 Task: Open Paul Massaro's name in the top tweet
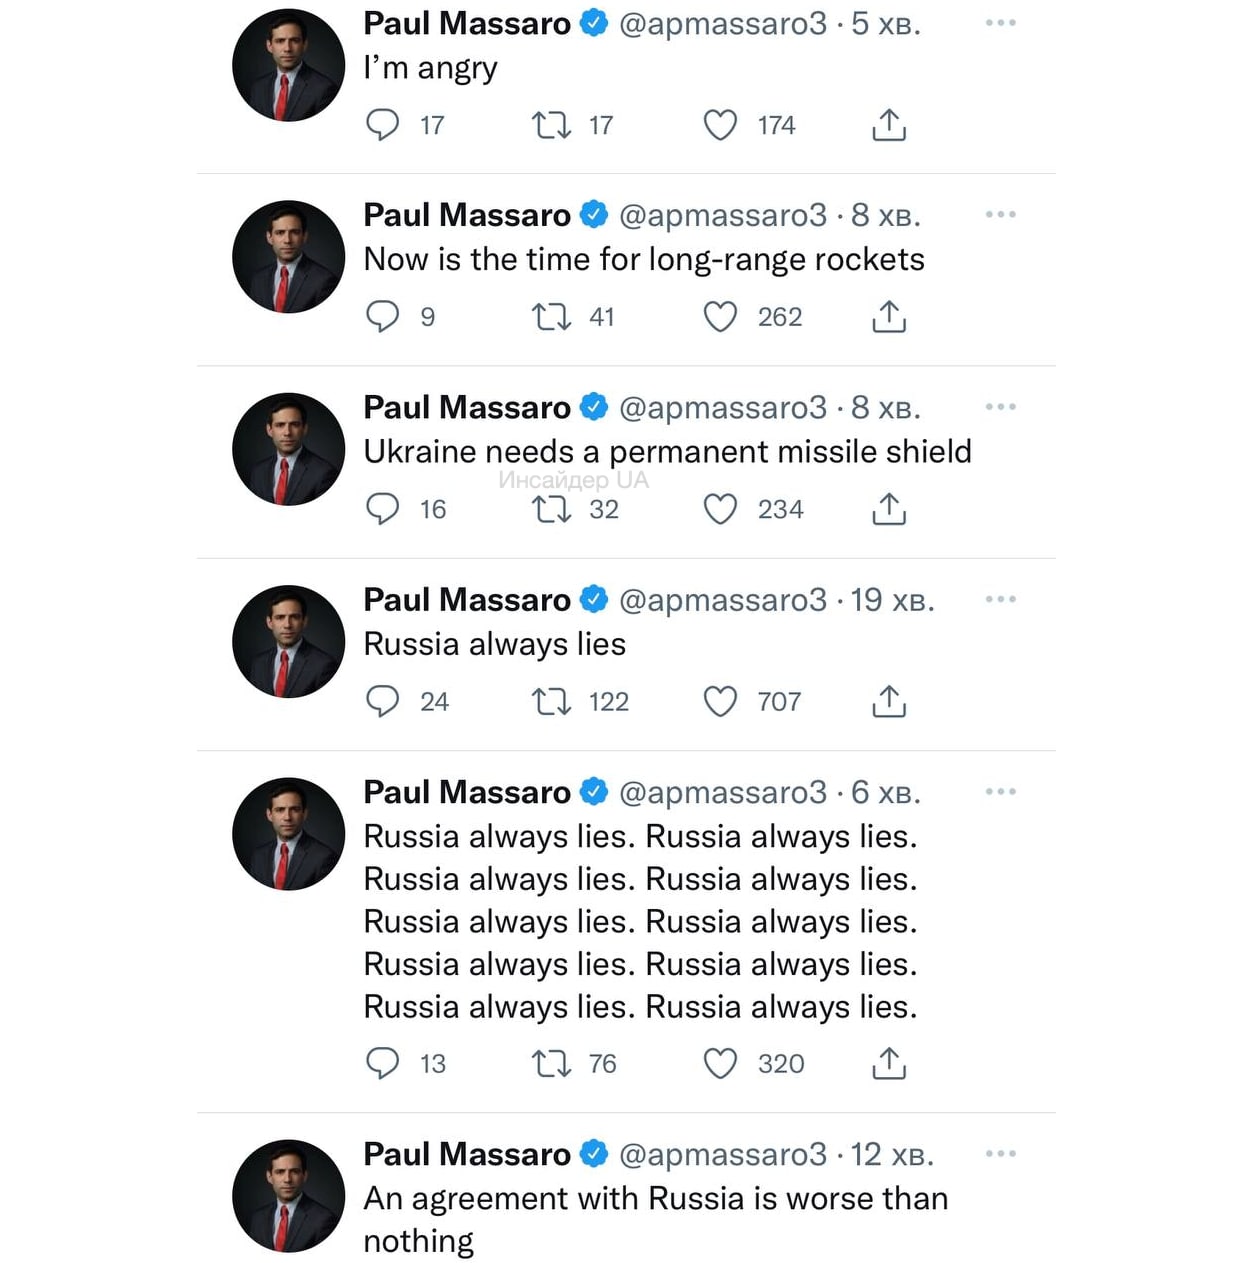point(467,23)
